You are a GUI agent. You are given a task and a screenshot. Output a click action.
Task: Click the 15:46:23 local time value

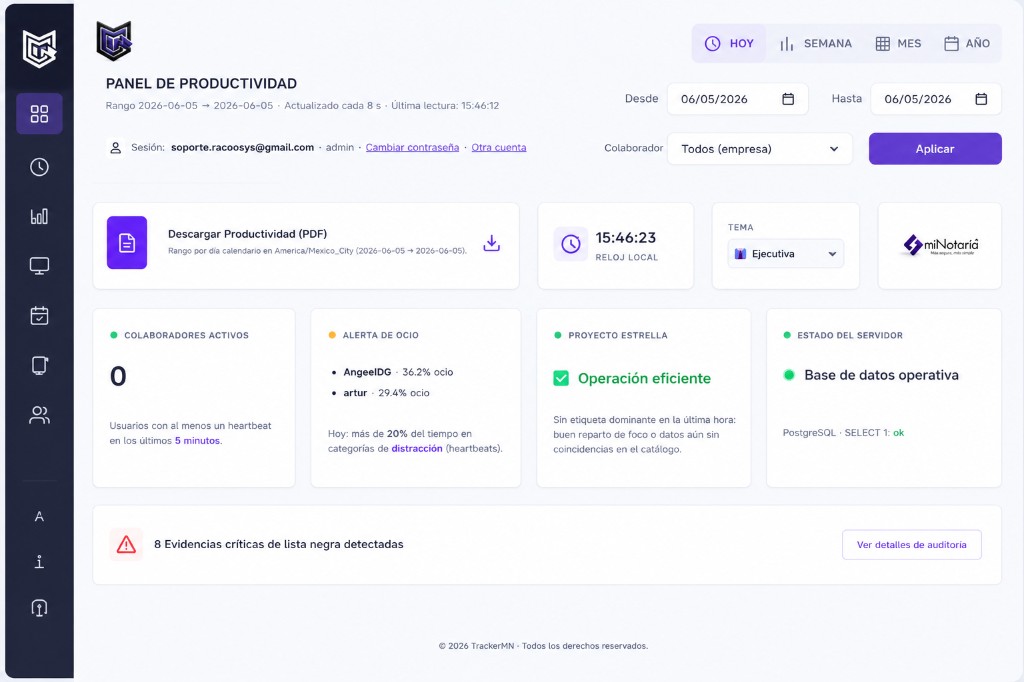pos(626,238)
